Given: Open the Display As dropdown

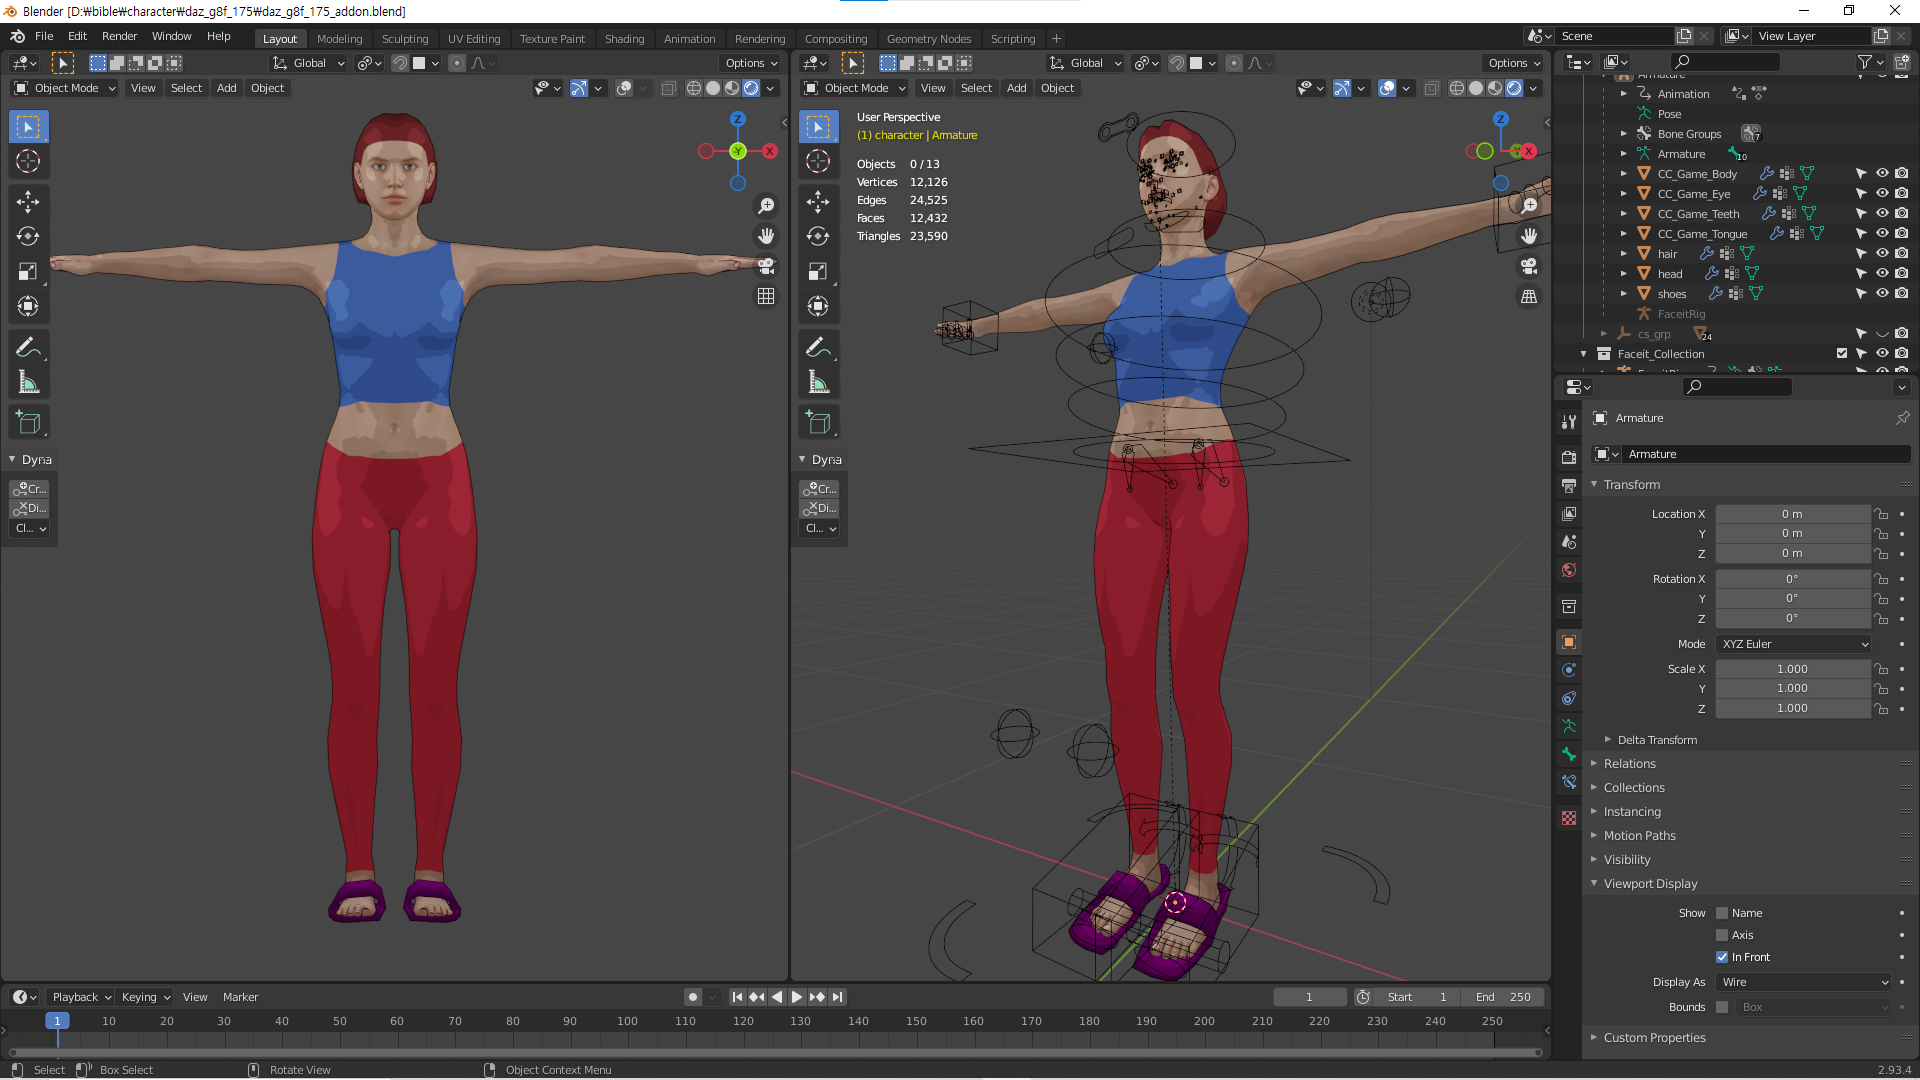Looking at the screenshot, I should point(1804,982).
